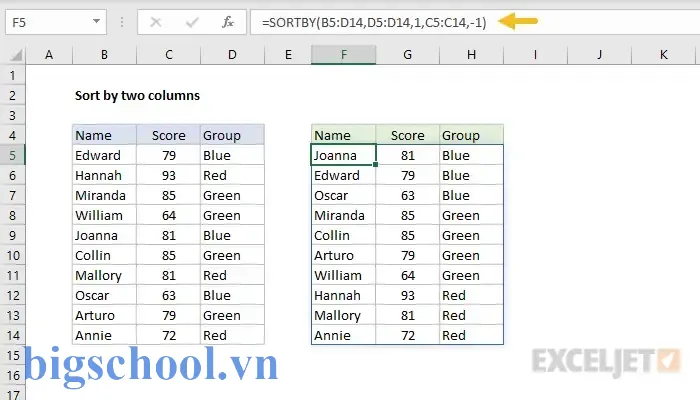Click inside the SORTBY formula in formula bar

(374, 22)
